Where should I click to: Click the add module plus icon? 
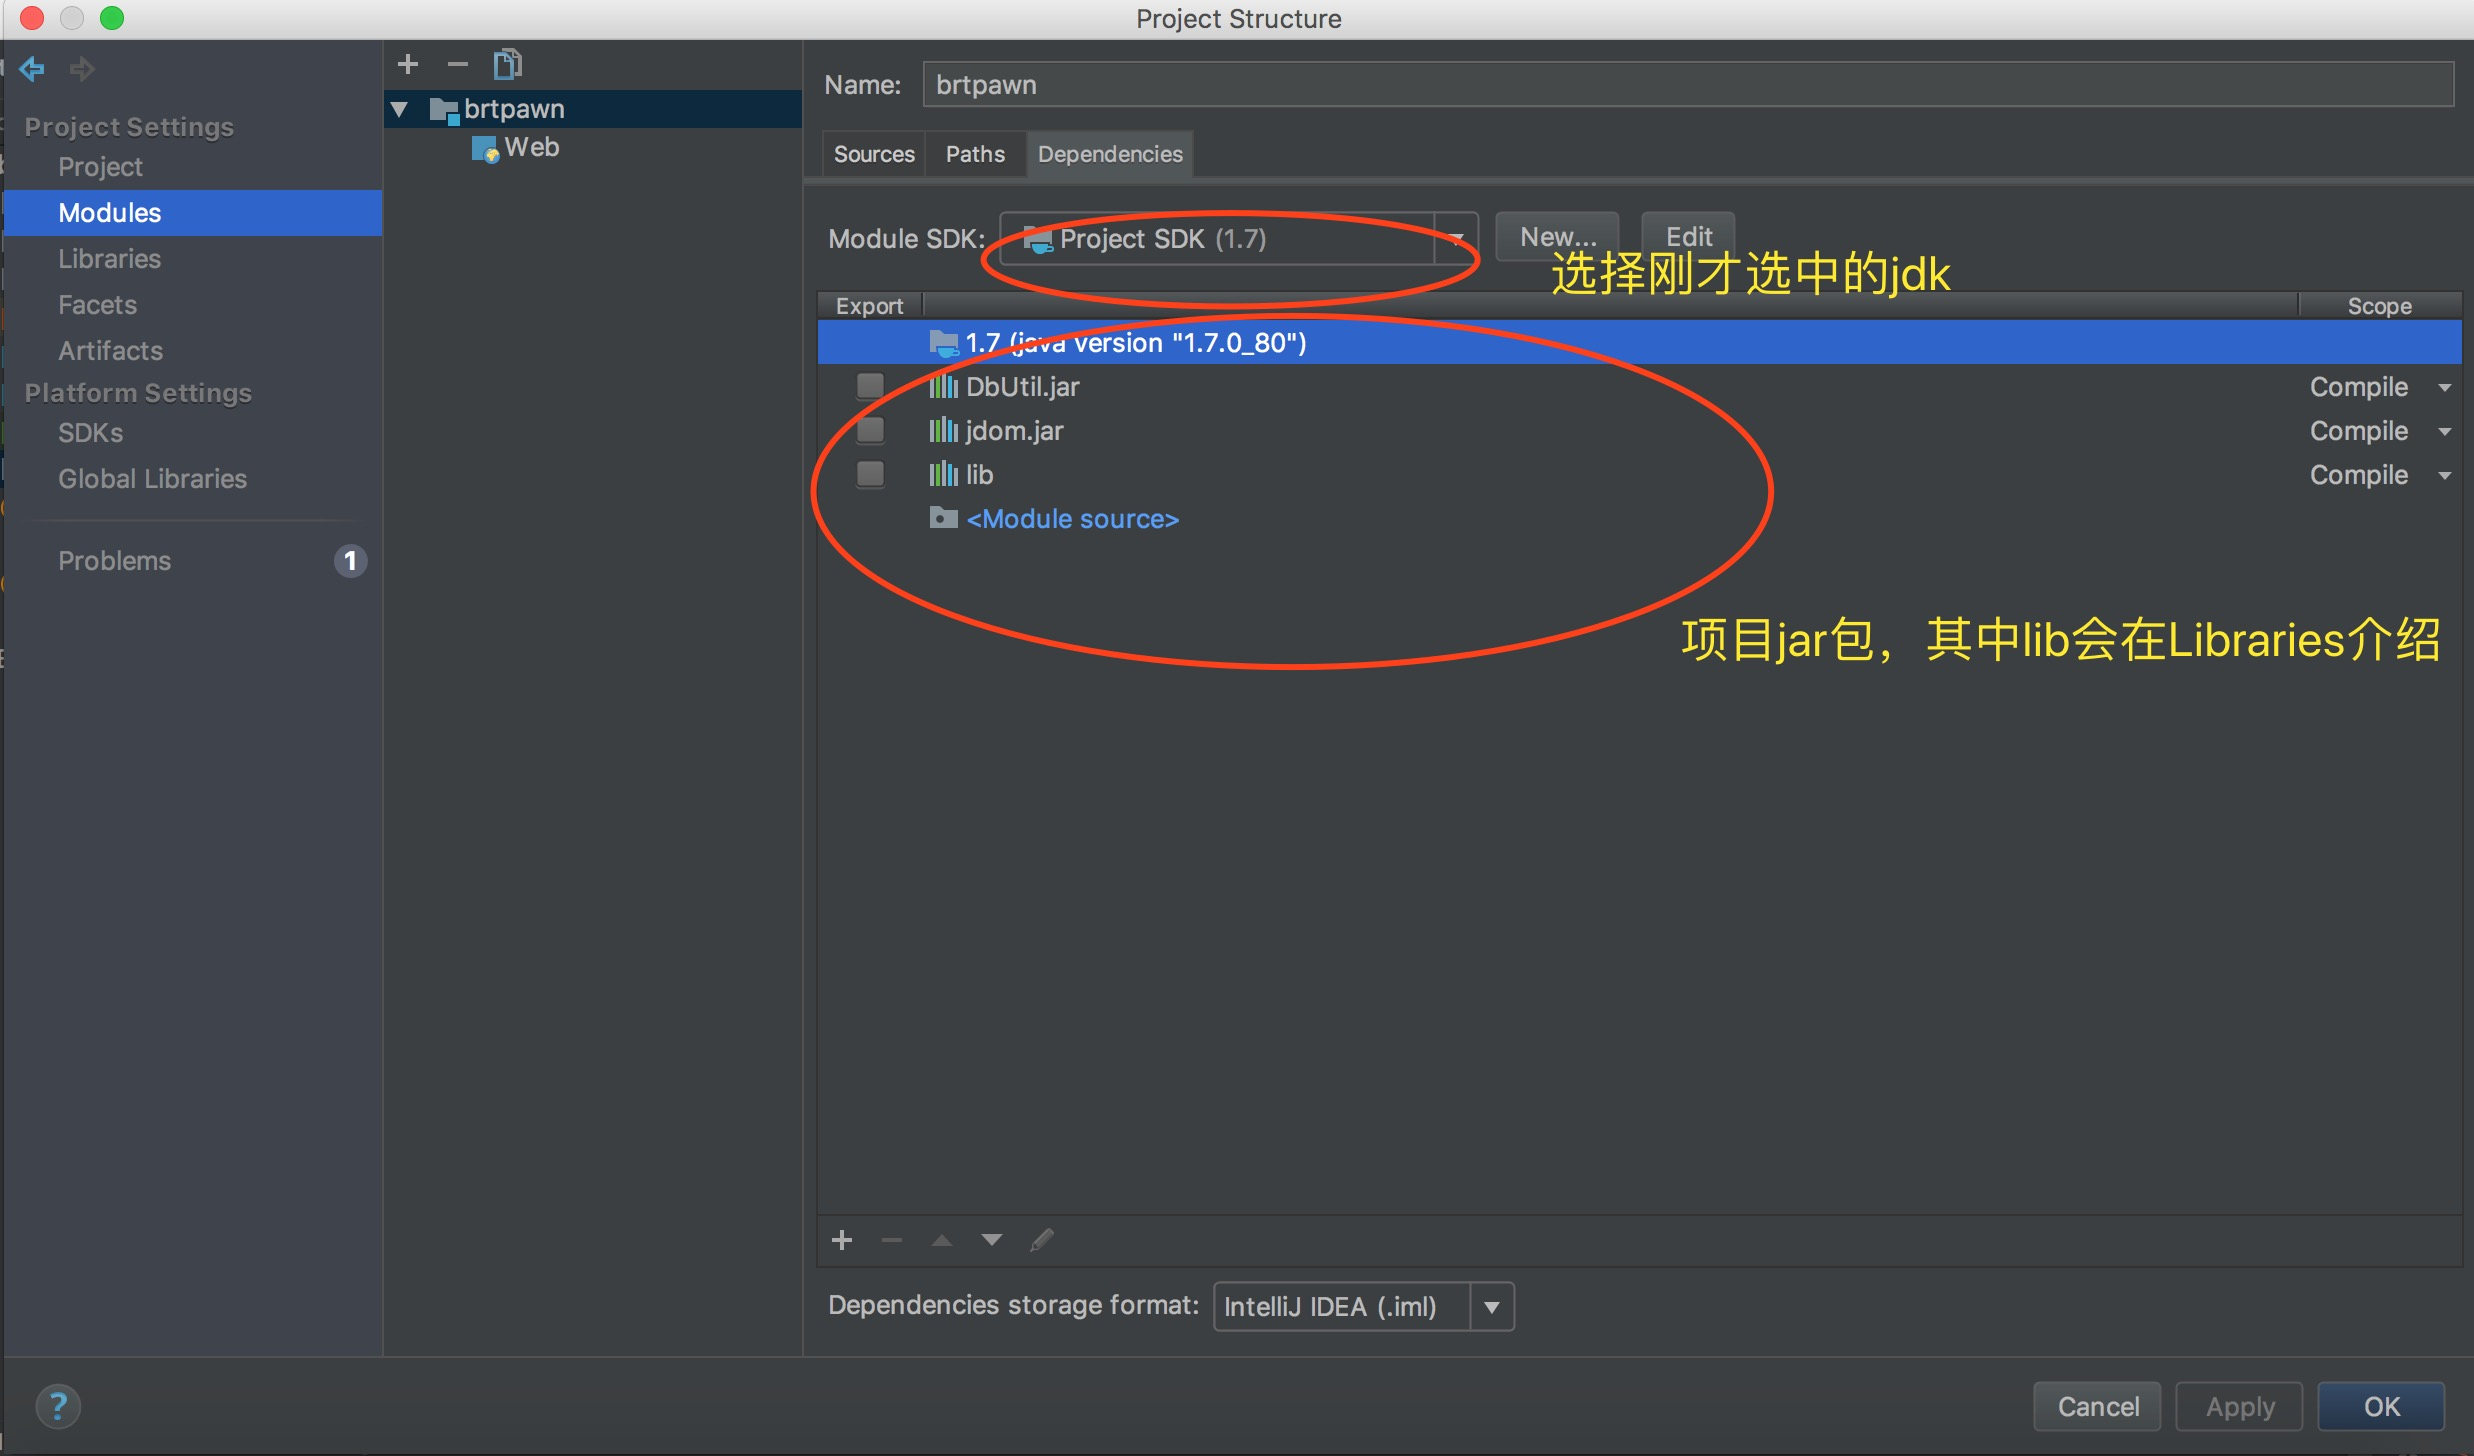pos(407,65)
